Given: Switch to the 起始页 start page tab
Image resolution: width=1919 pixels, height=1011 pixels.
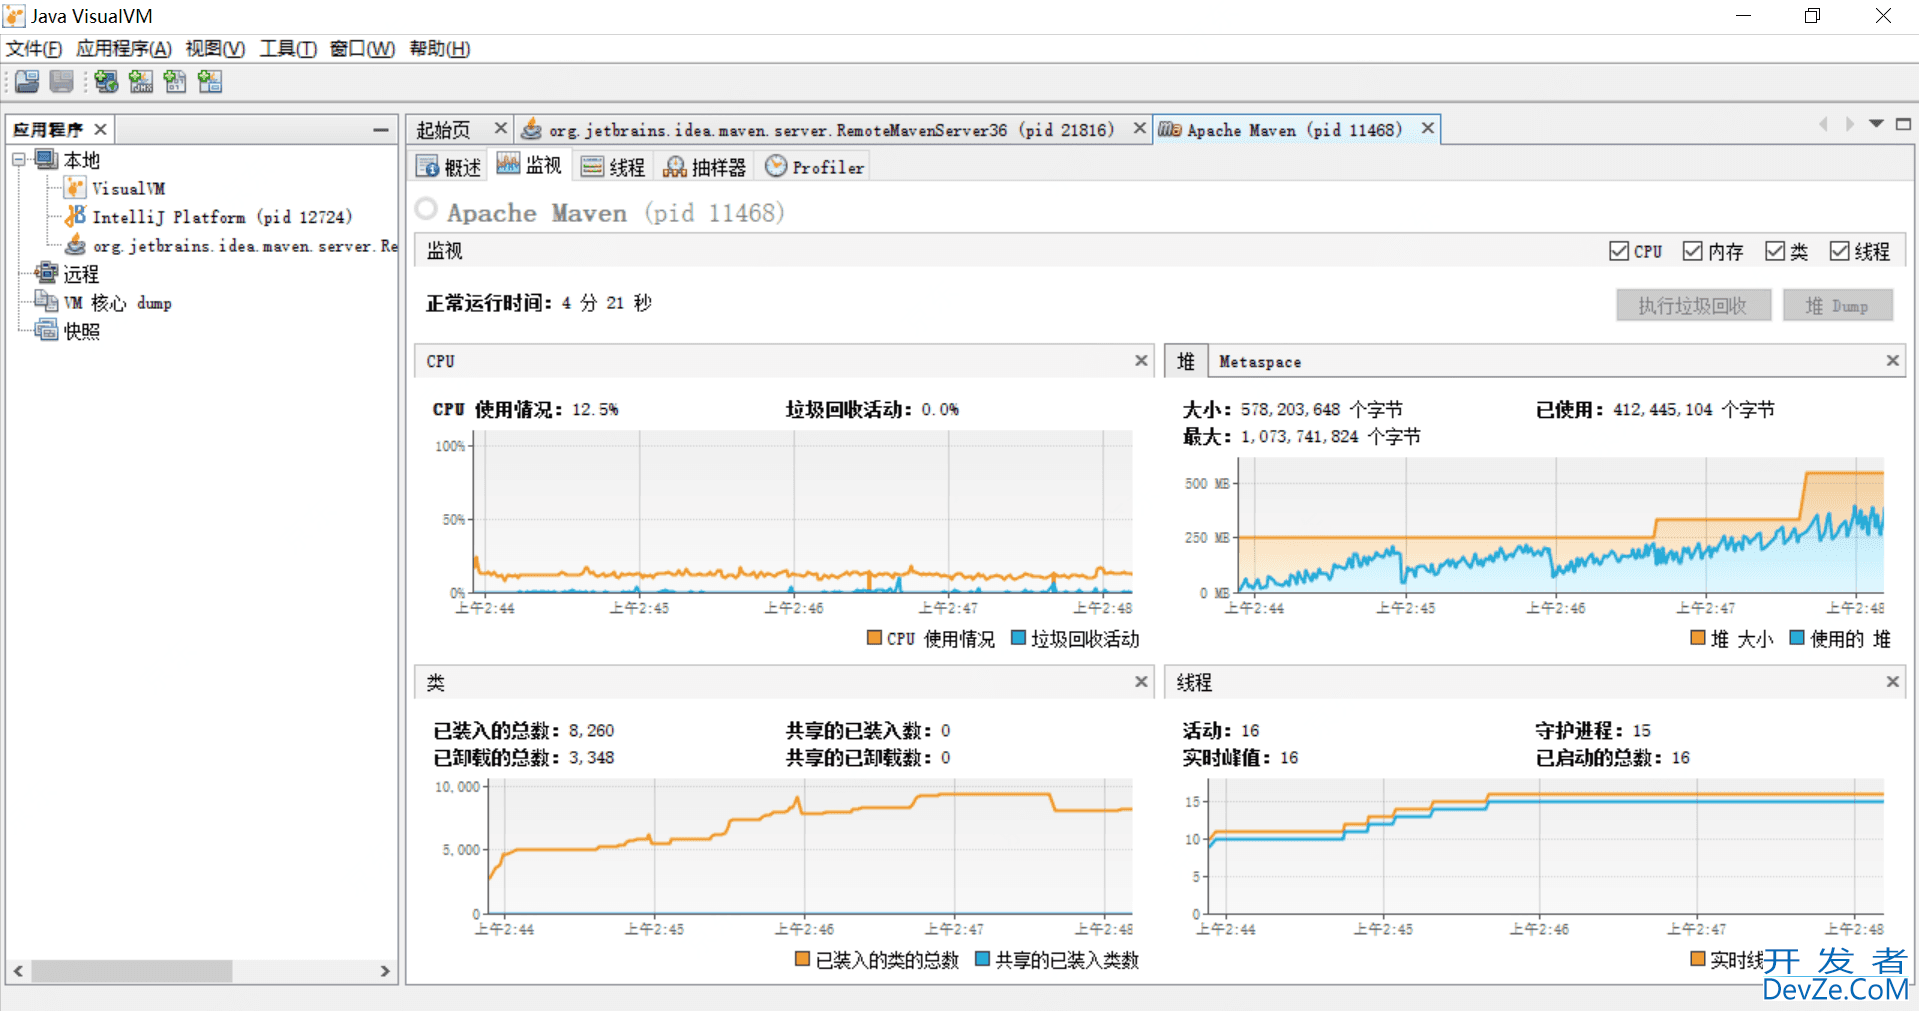Looking at the screenshot, I should click(x=444, y=129).
